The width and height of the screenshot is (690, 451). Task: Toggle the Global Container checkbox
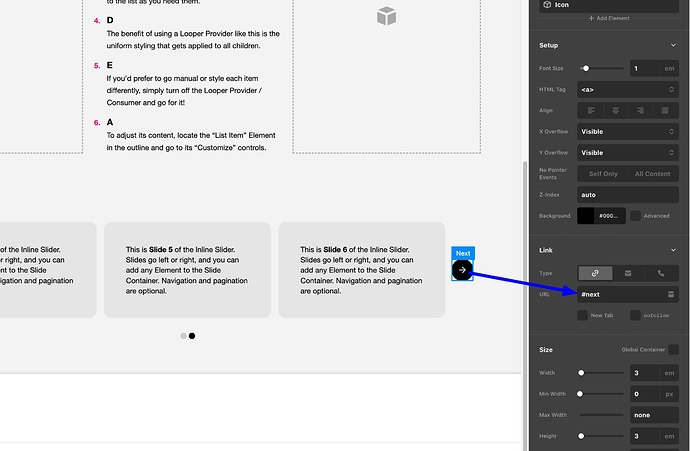[673, 349]
